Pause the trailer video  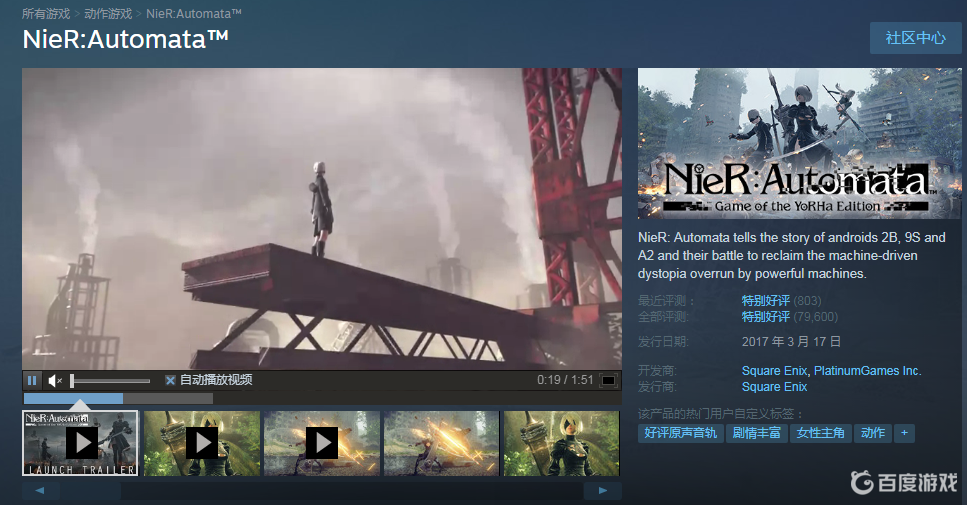click(32, 380)
